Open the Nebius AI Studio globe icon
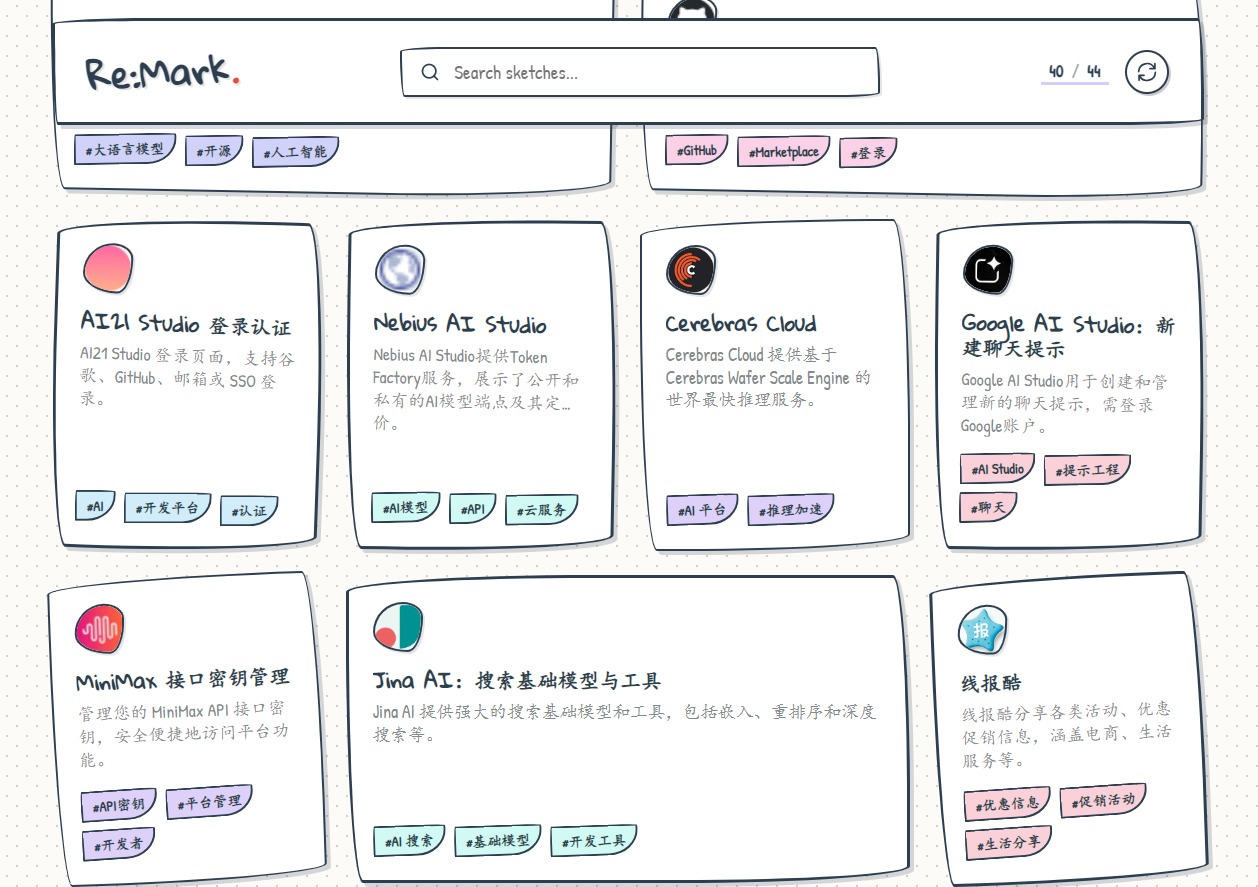The image size is (1258, 887). click(x=400, y=269)
